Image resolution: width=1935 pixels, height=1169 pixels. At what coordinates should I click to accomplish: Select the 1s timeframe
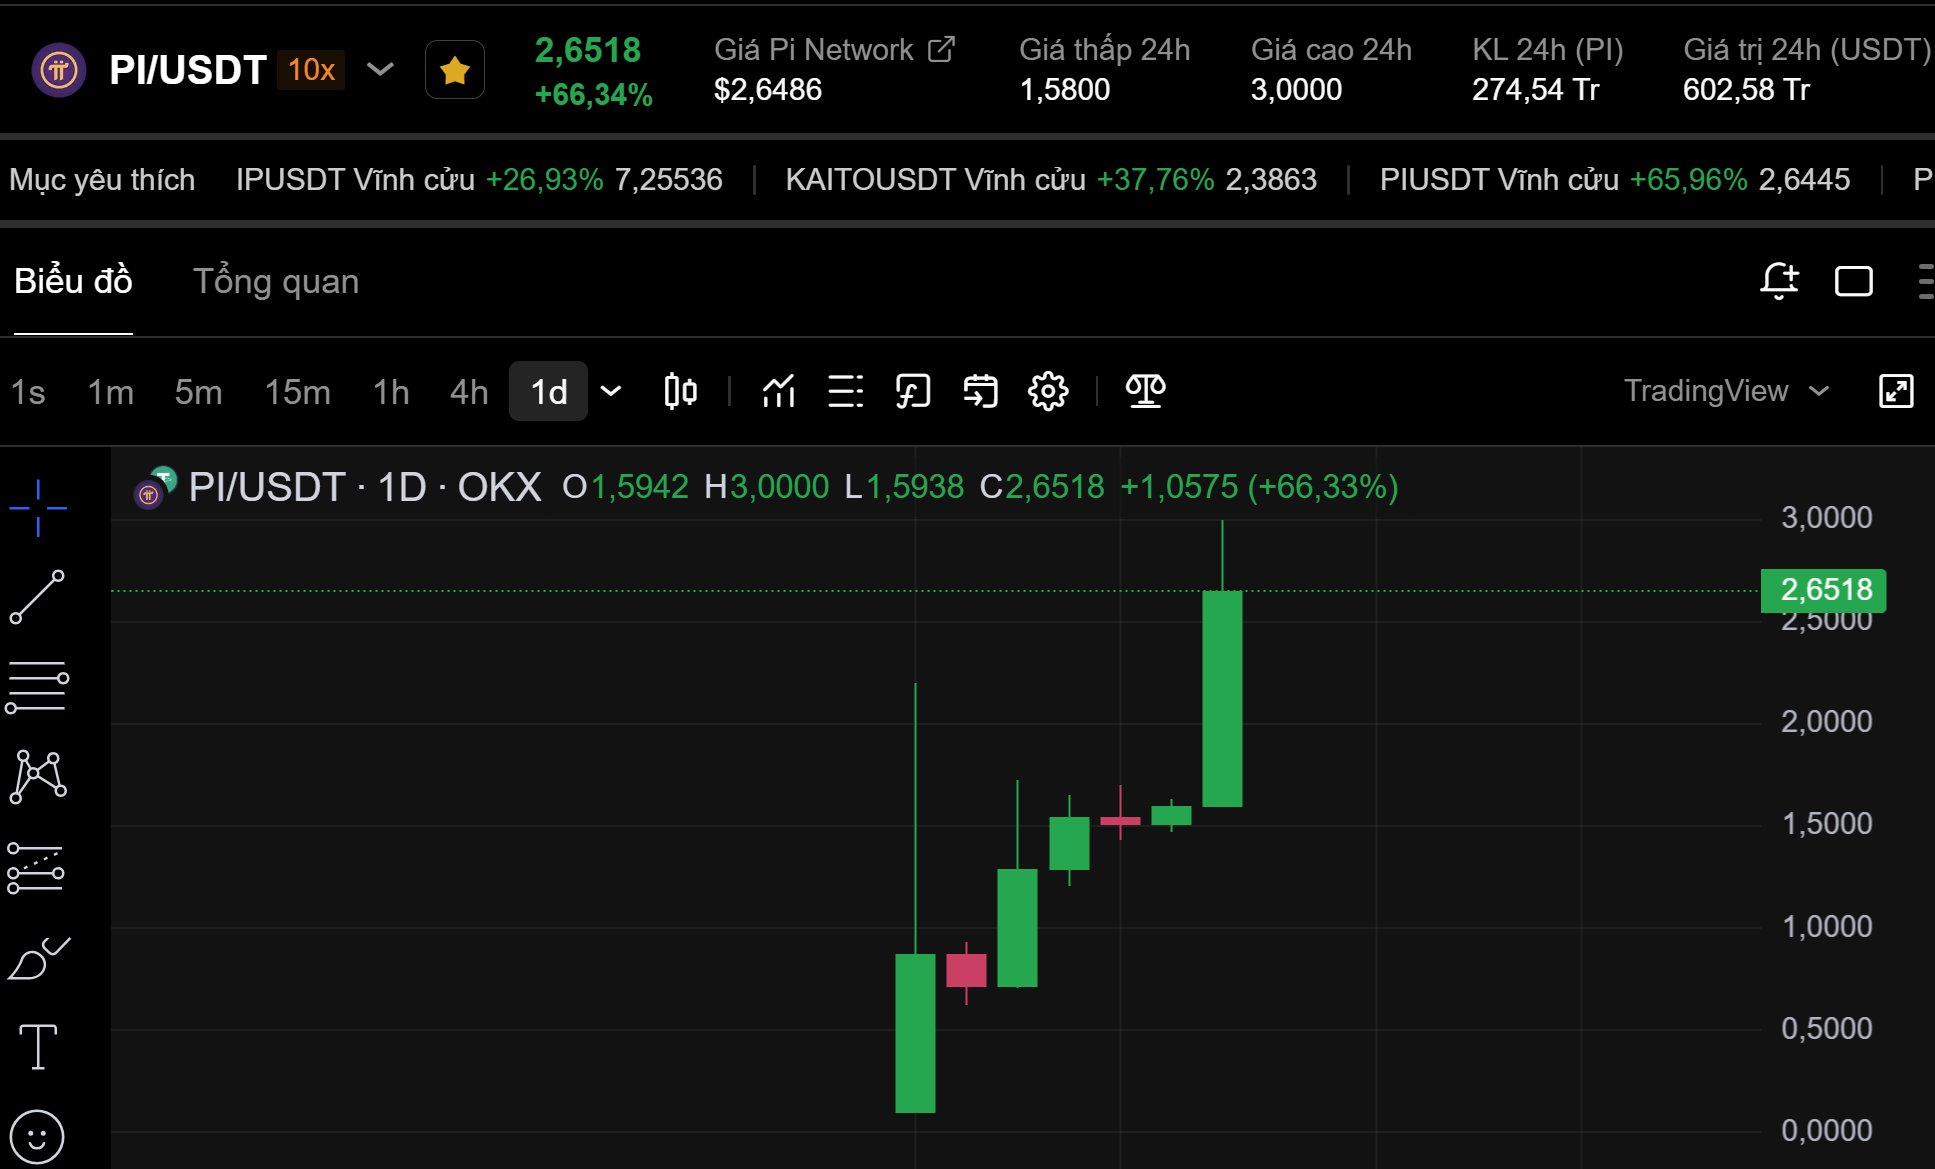(x=28, y=392)
